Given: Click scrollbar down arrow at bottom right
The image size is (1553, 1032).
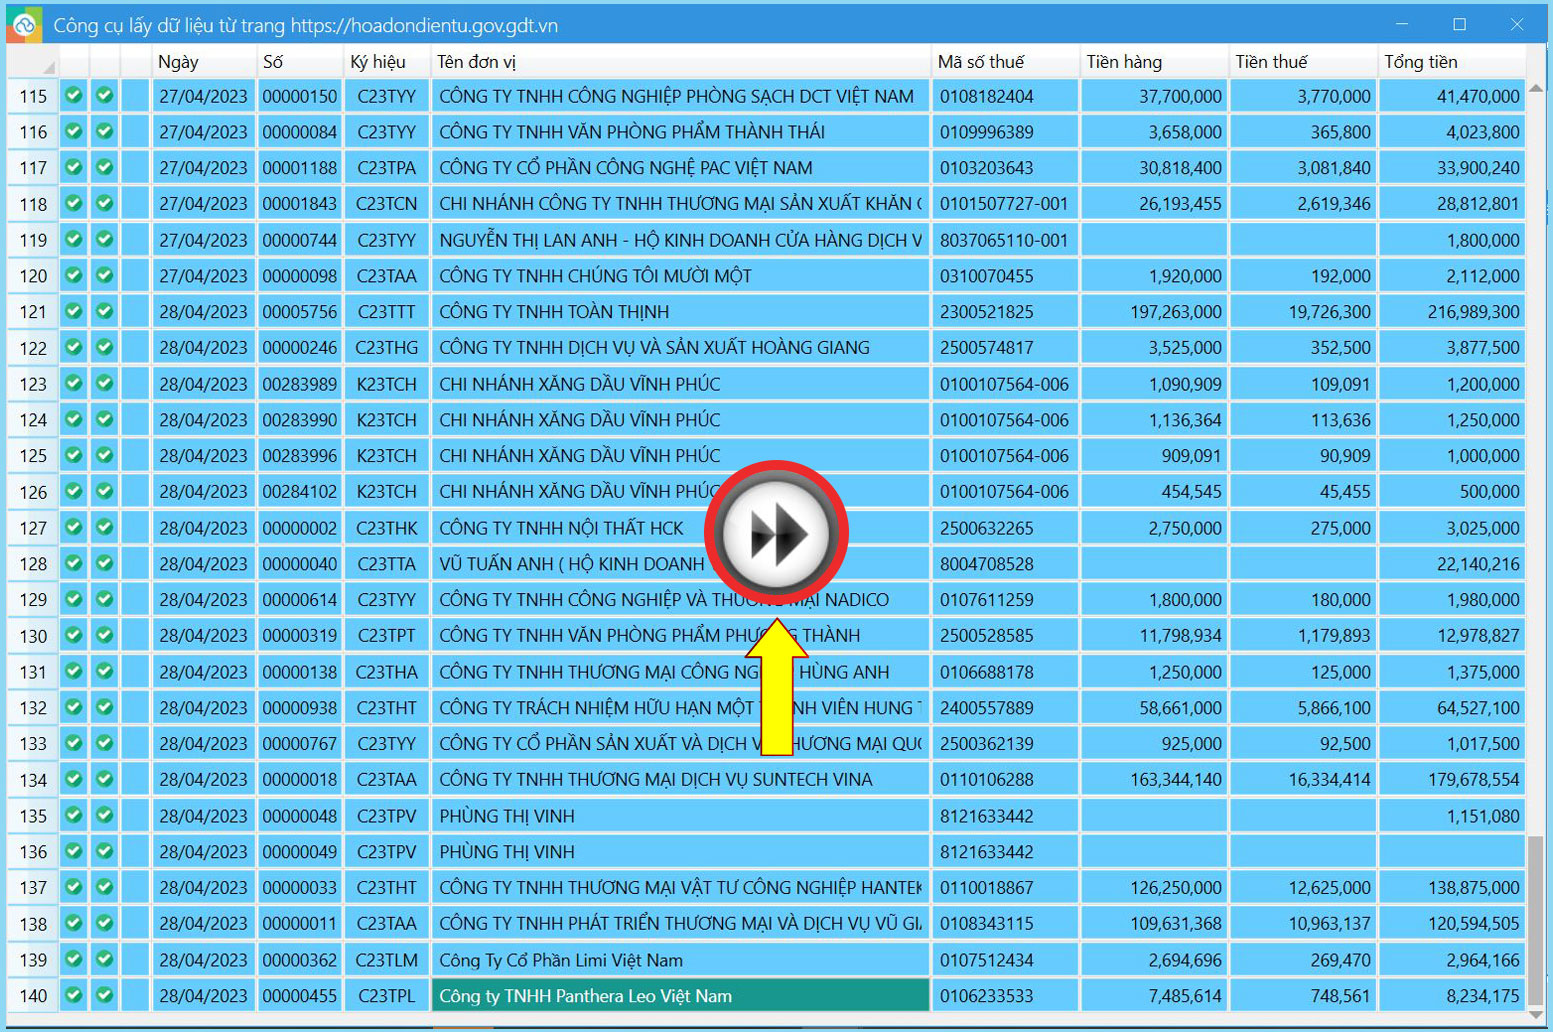Looking at the screenshot, I should (1537, 1015).
